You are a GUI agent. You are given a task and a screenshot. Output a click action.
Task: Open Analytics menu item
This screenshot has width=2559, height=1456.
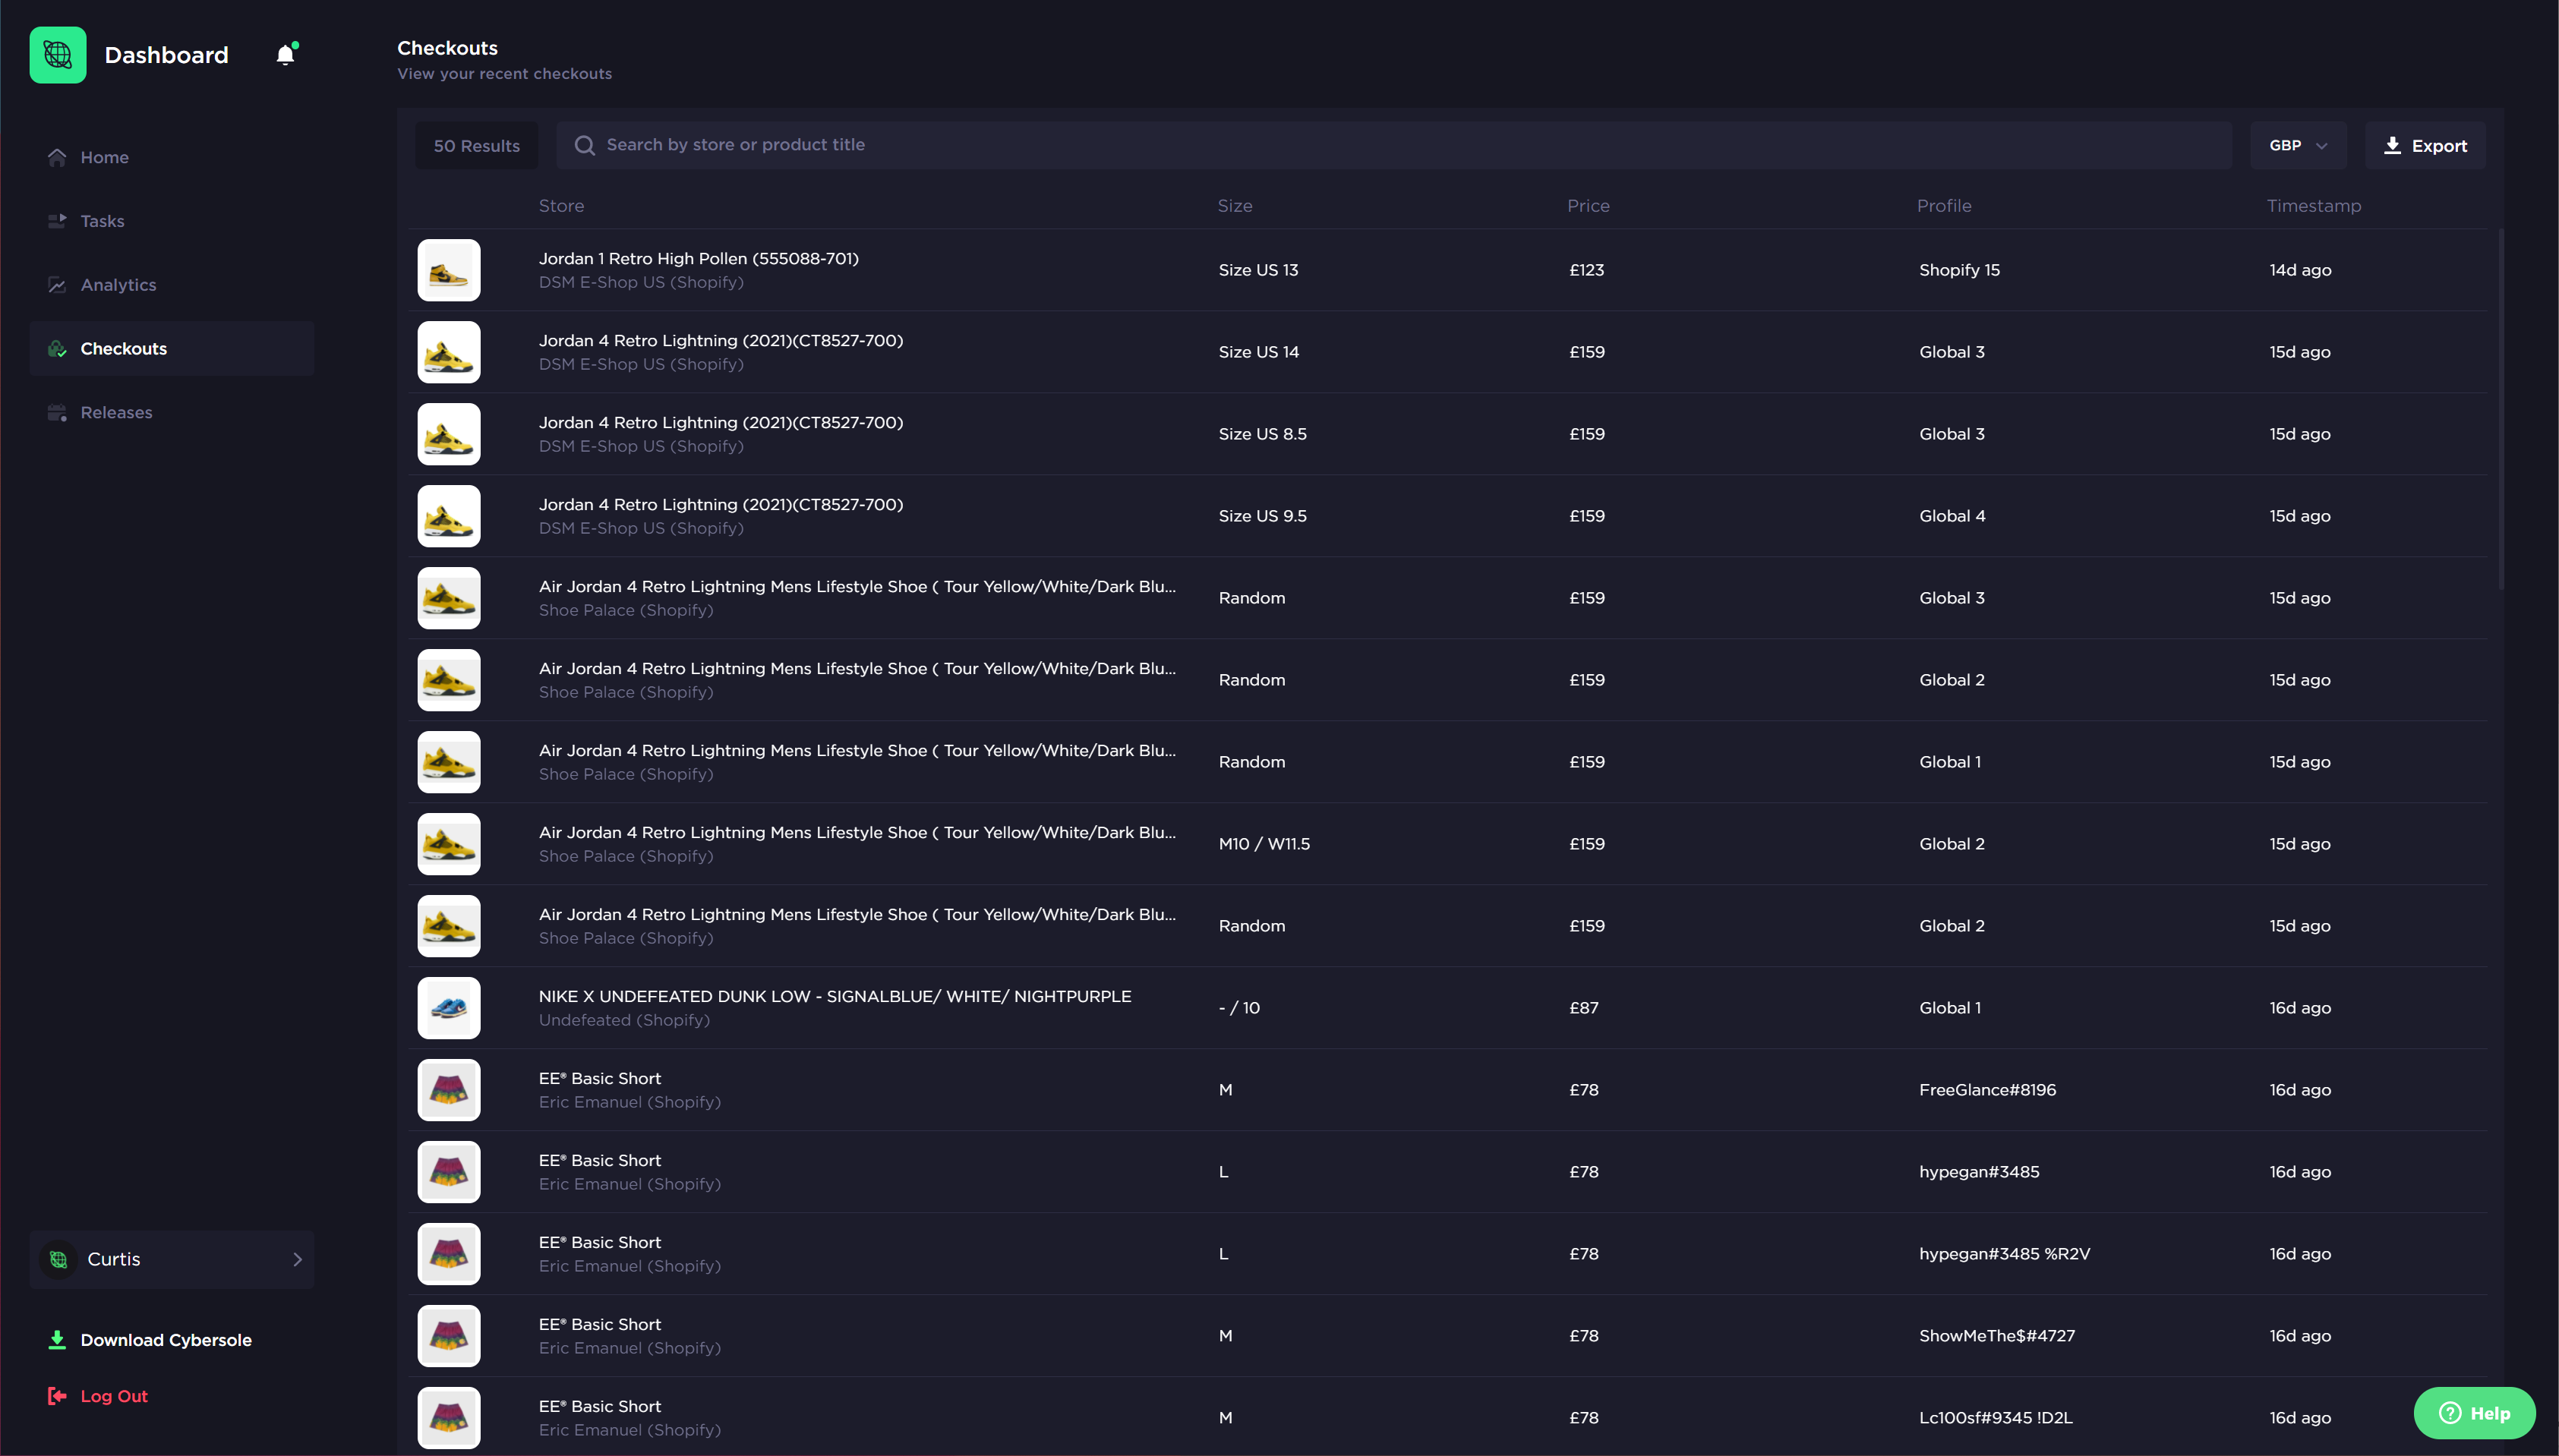click(x=172, y=285)
